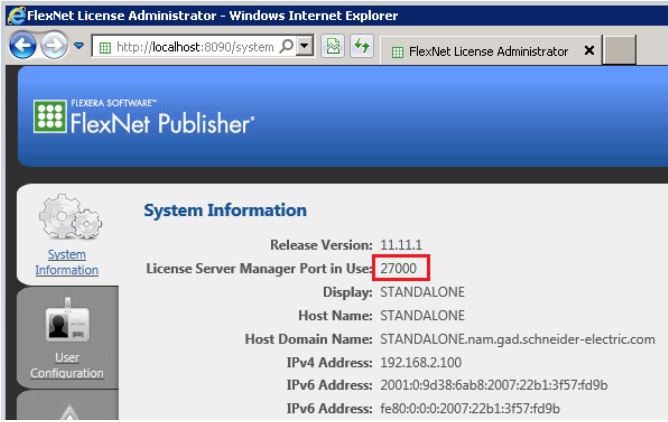
Task: Click the FlexNet Publisher green grid logo
Action: coord(50,116)
